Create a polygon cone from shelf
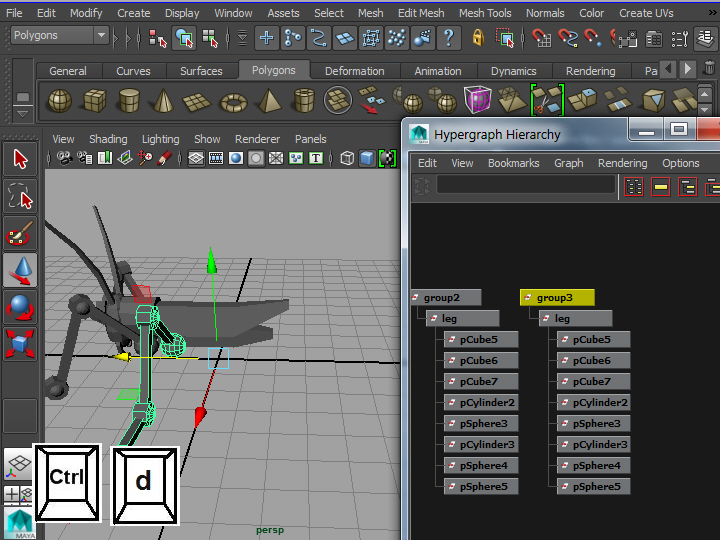Viewport: 720px width, 540px height. point(163,101)
